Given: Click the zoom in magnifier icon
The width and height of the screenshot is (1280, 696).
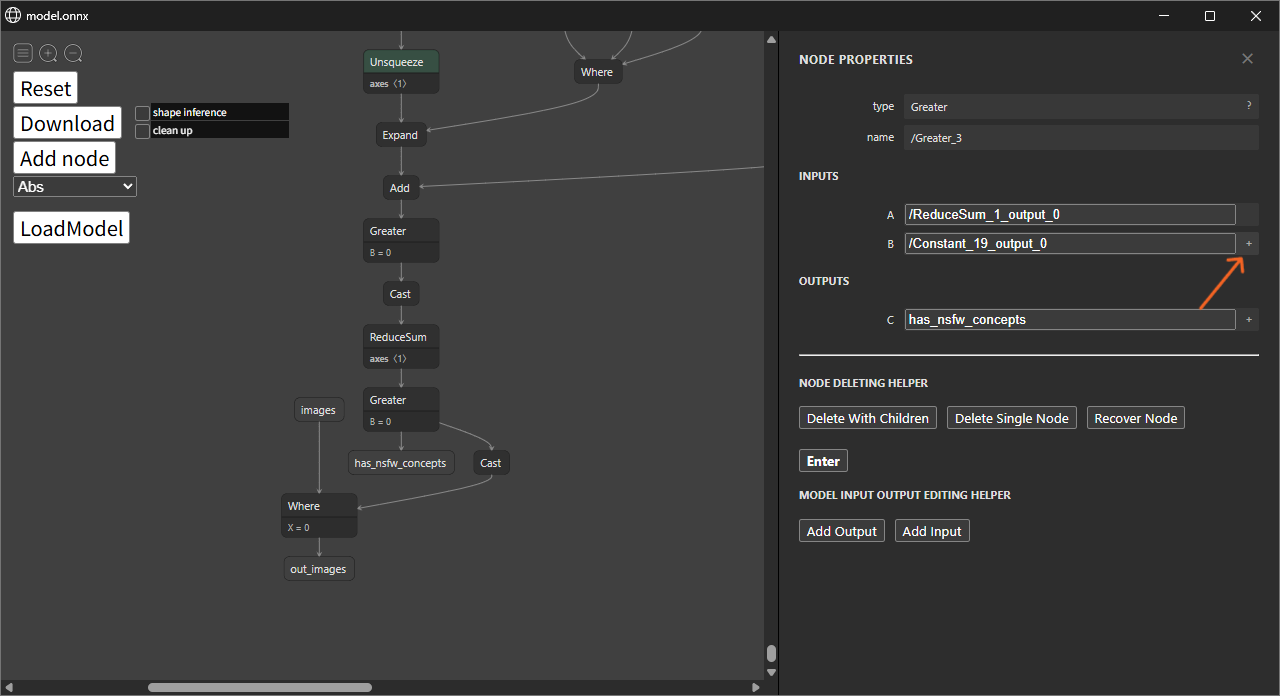Looking at the screenshot, I should click(x=48, y=53).
